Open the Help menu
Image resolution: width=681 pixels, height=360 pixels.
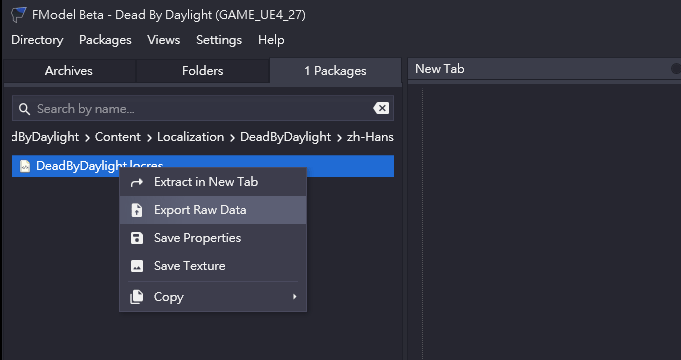coord(271,40)
